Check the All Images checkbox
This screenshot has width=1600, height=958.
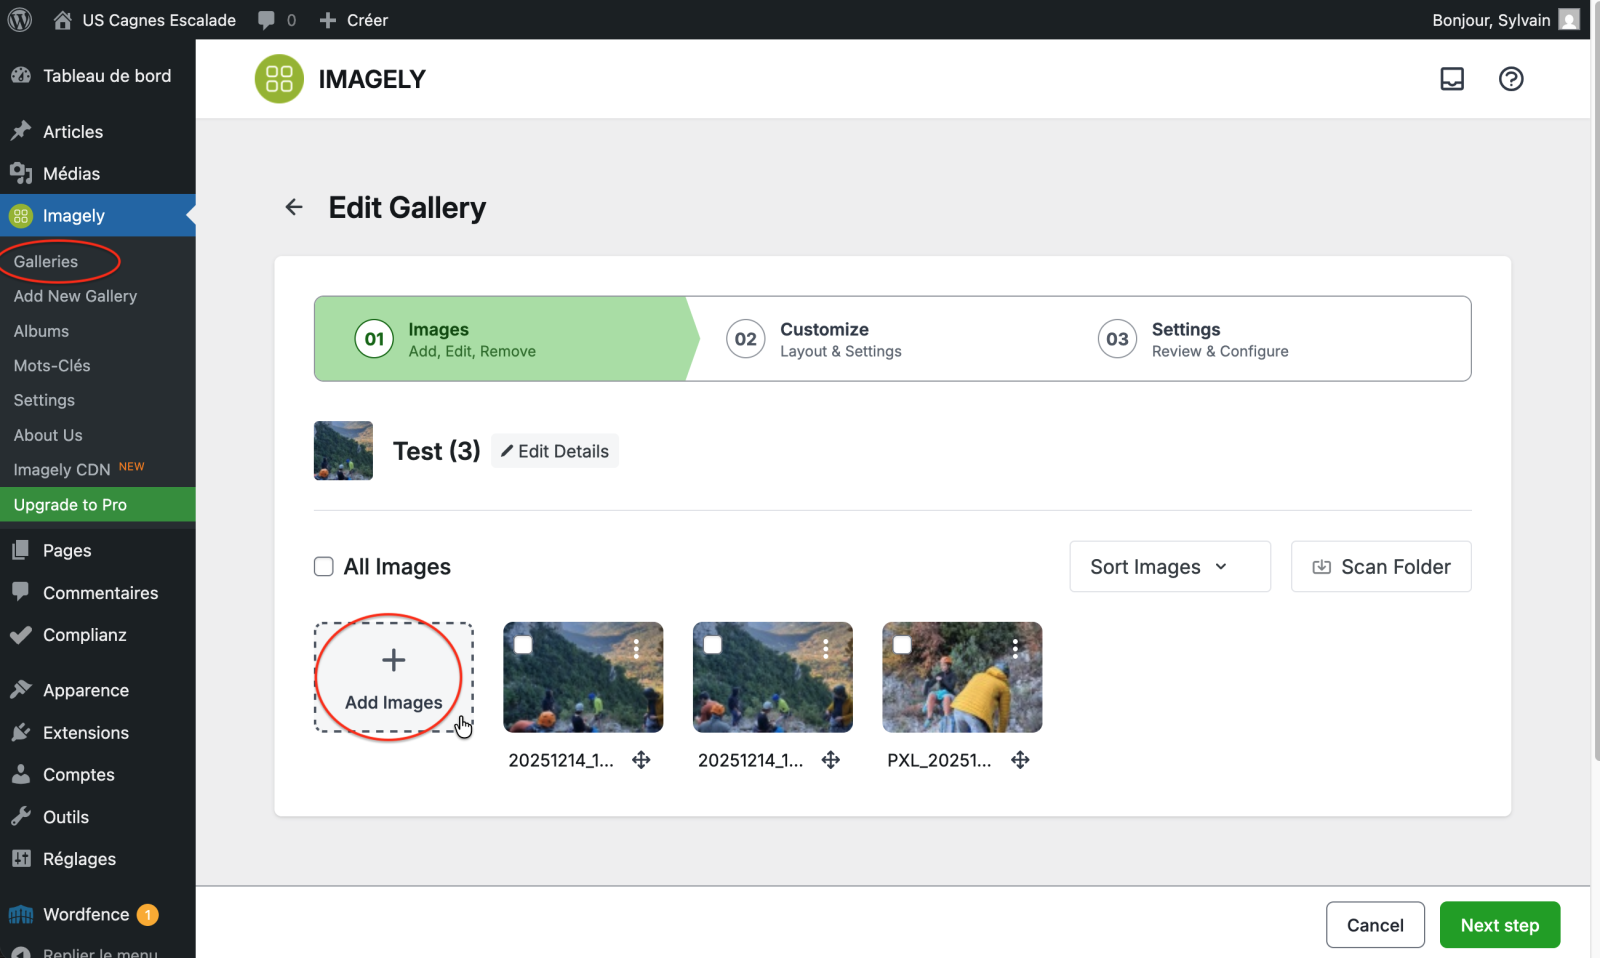tap(324, 567)
